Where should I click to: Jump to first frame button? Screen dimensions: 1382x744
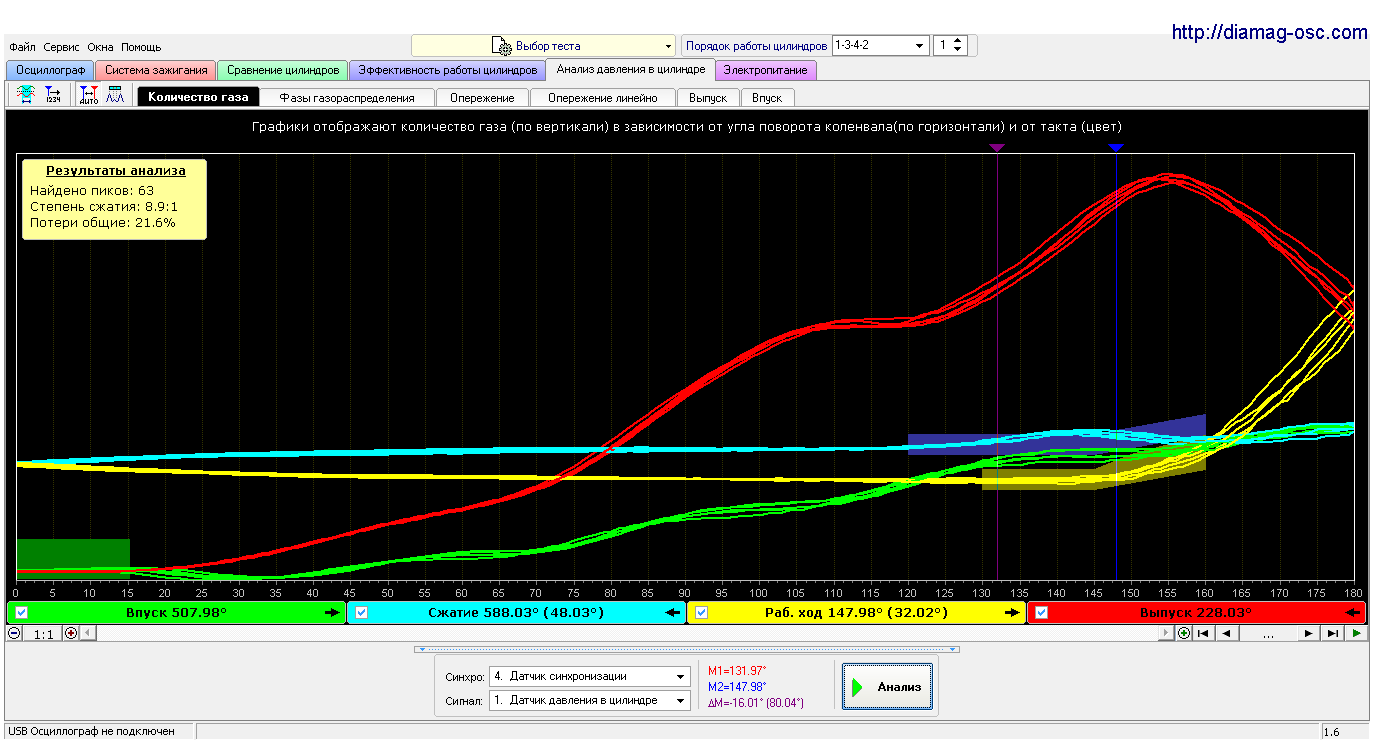[x=1204, y=633]
